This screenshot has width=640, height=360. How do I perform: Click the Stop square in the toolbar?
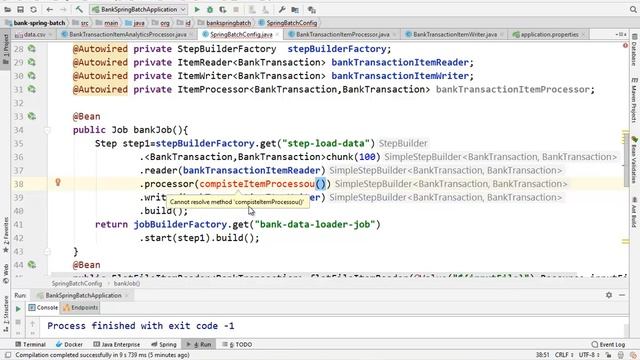[236, 9]
